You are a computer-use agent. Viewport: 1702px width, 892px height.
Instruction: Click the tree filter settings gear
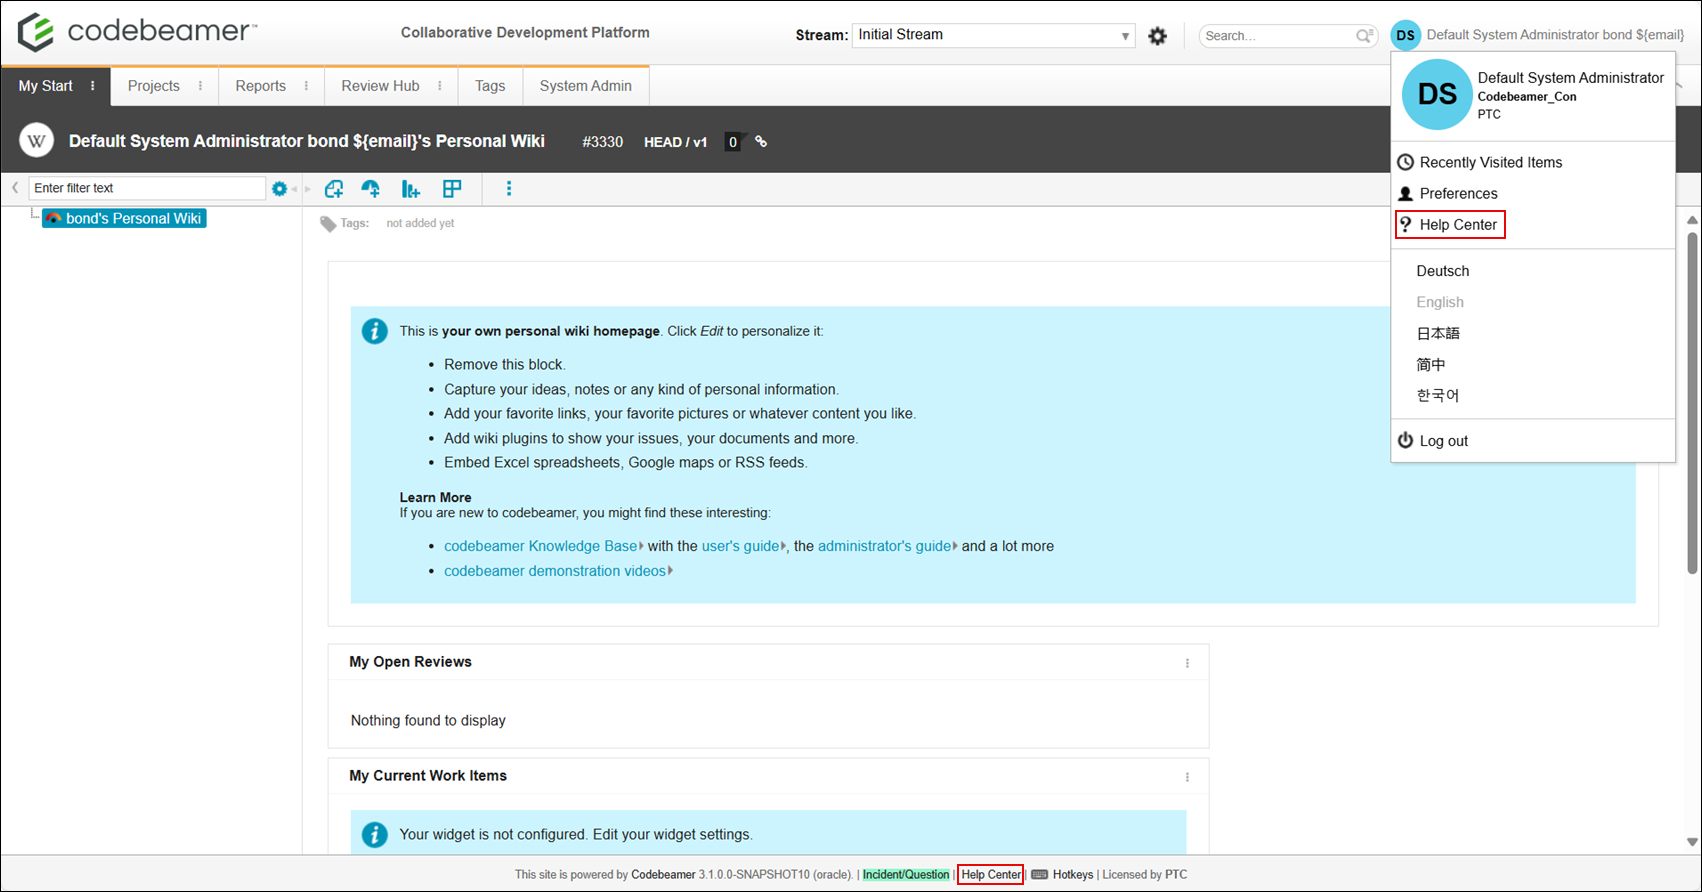pos(279,188)
